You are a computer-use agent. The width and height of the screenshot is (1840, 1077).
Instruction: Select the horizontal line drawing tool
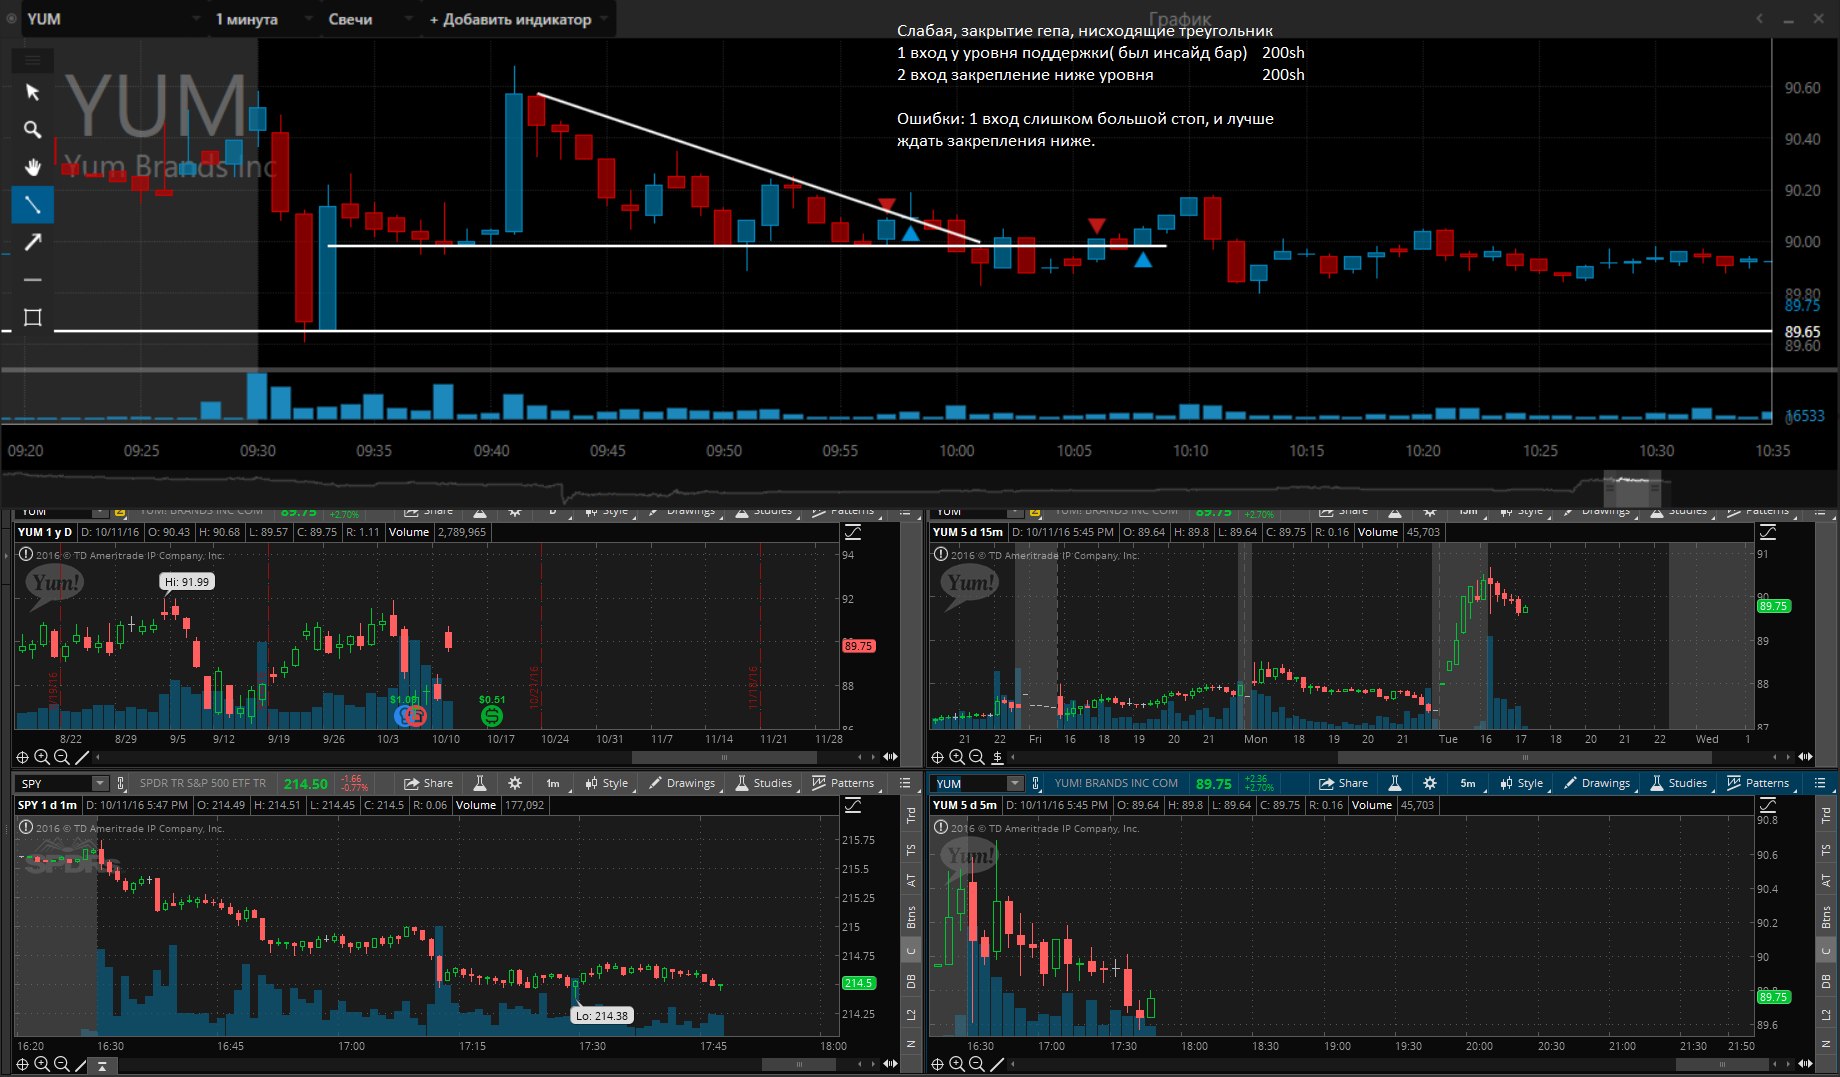pos(32,280)
